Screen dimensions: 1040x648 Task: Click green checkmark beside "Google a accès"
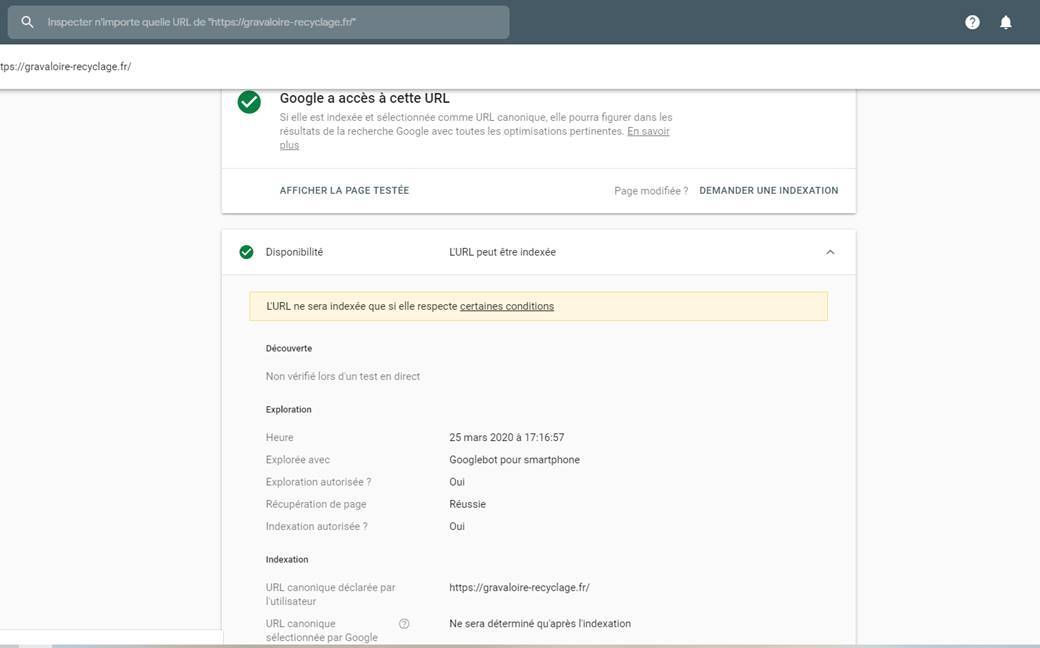coord(249,102)
